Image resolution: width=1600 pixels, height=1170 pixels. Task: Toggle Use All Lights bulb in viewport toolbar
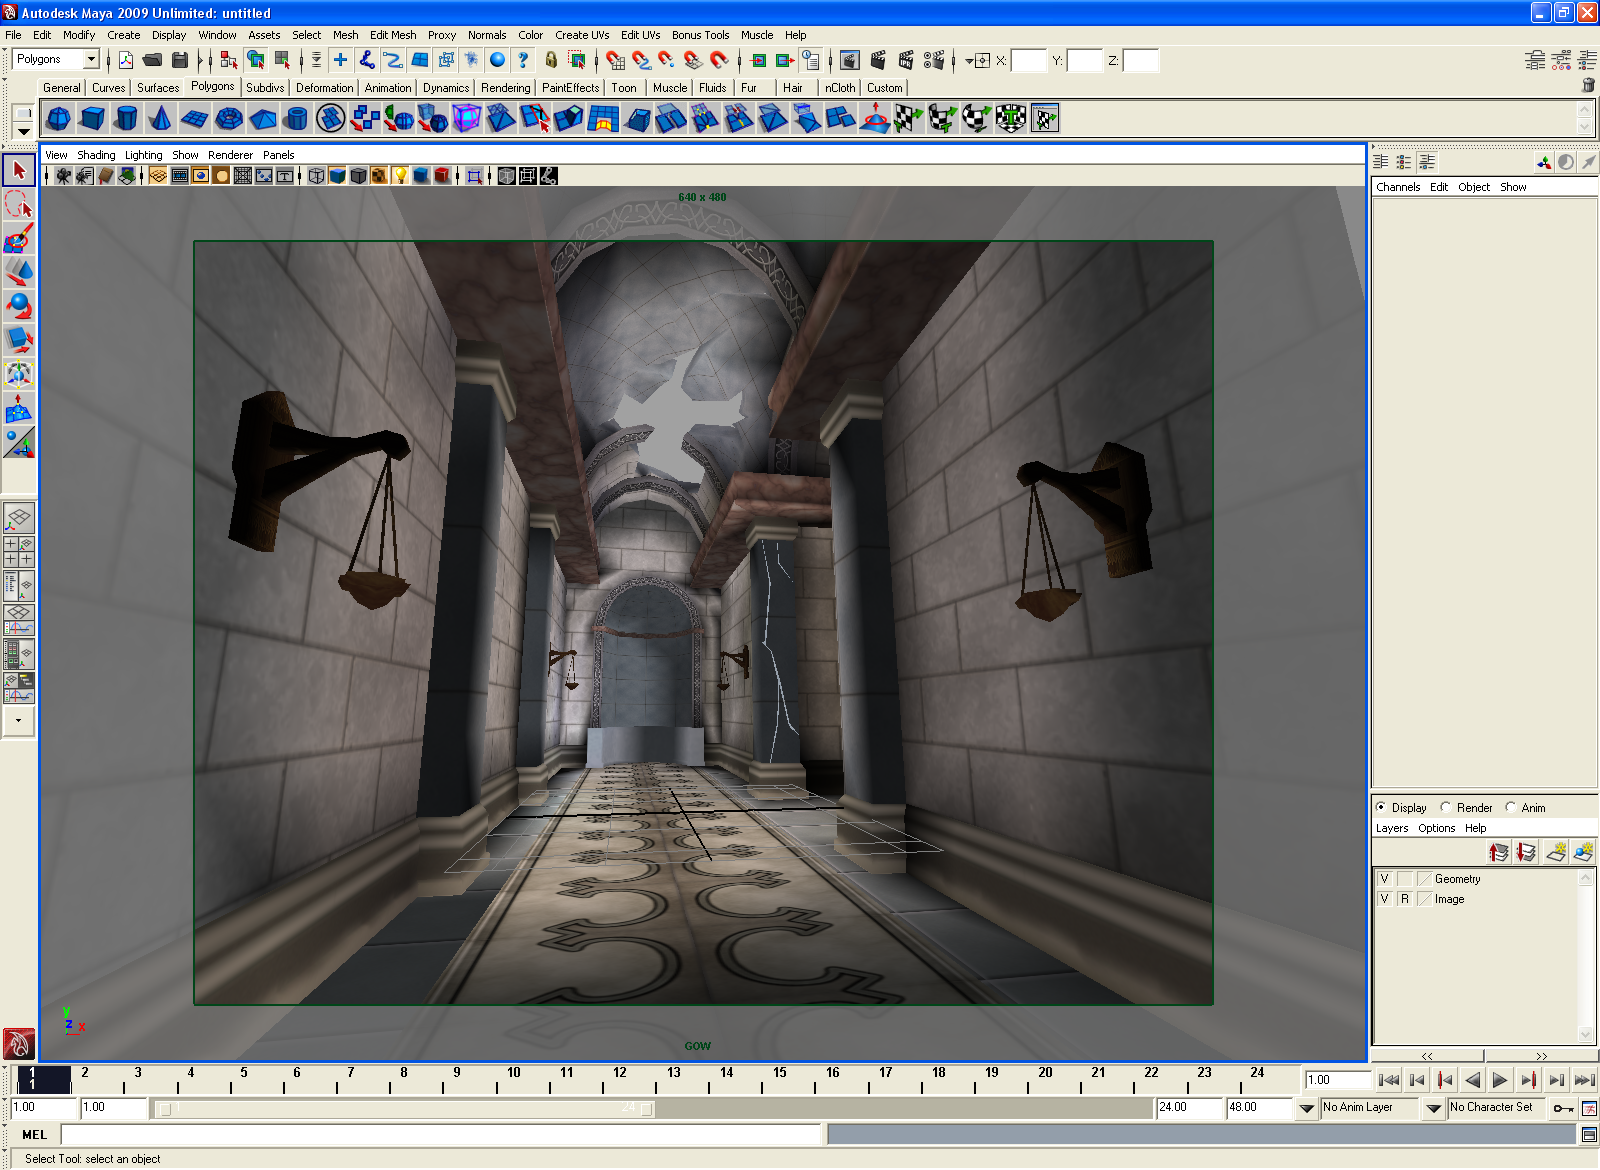[x=400, y=176]
